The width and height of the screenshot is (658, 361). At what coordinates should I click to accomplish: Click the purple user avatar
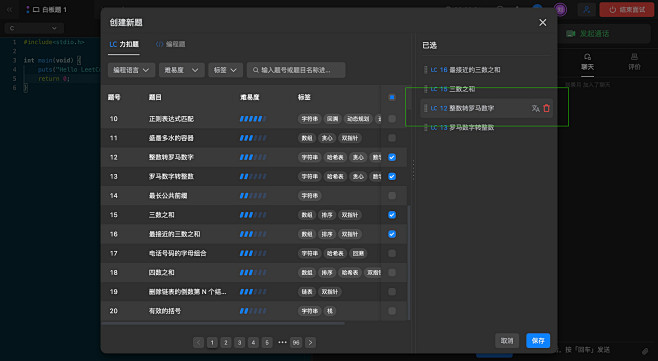tap(560, 9)
